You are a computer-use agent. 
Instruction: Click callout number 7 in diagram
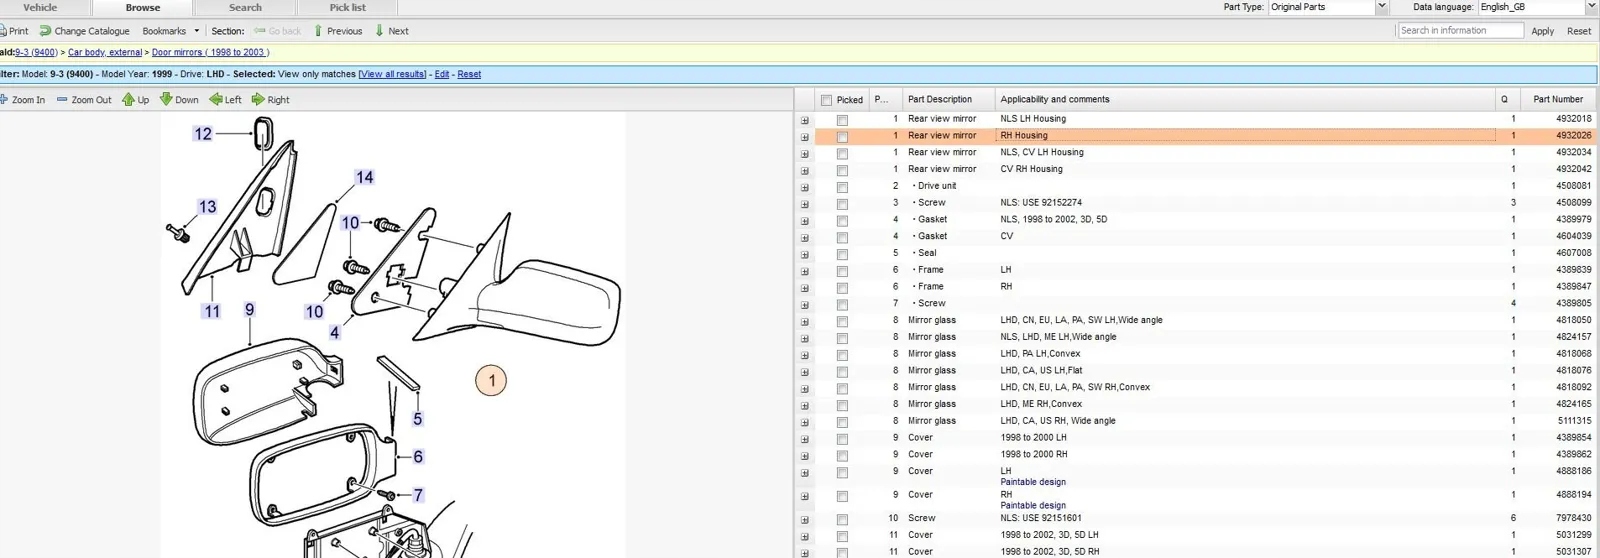[x=418, y=495]
